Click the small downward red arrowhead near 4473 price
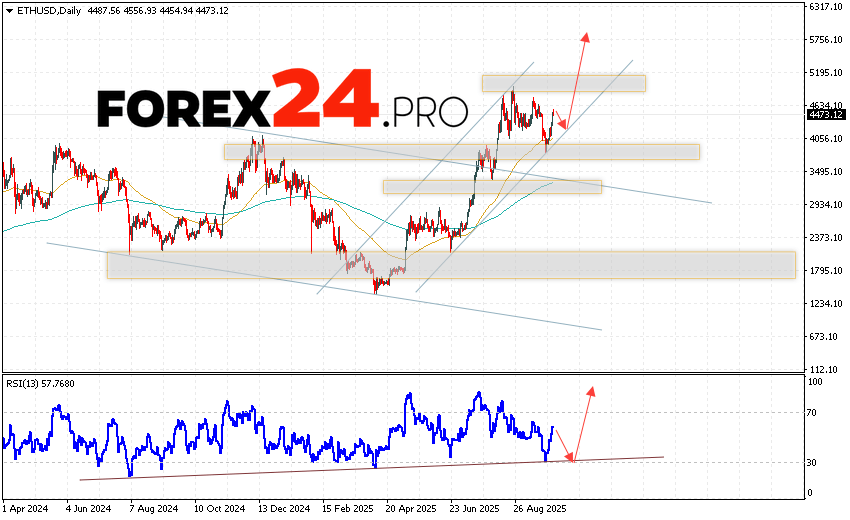Viewport: 850px width, 520px height. 560,126
